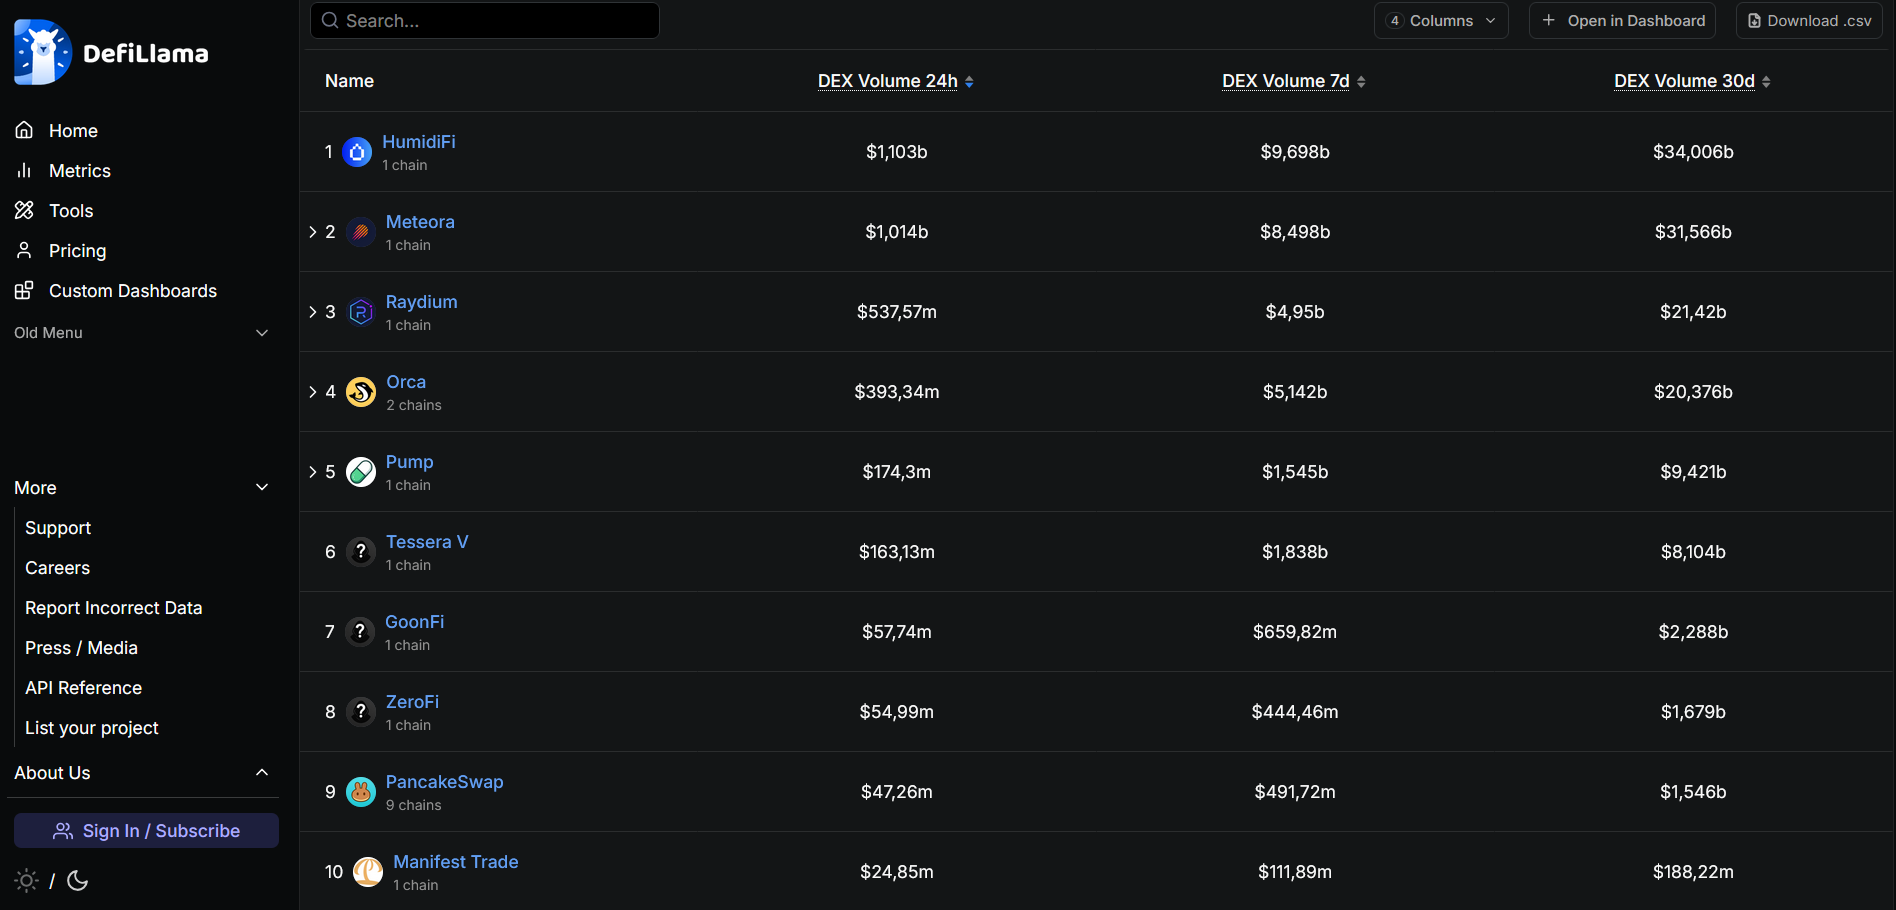Viewport: 1896px width, 910px height.
Task: Click into the Search field
Action: coord(485,21)
